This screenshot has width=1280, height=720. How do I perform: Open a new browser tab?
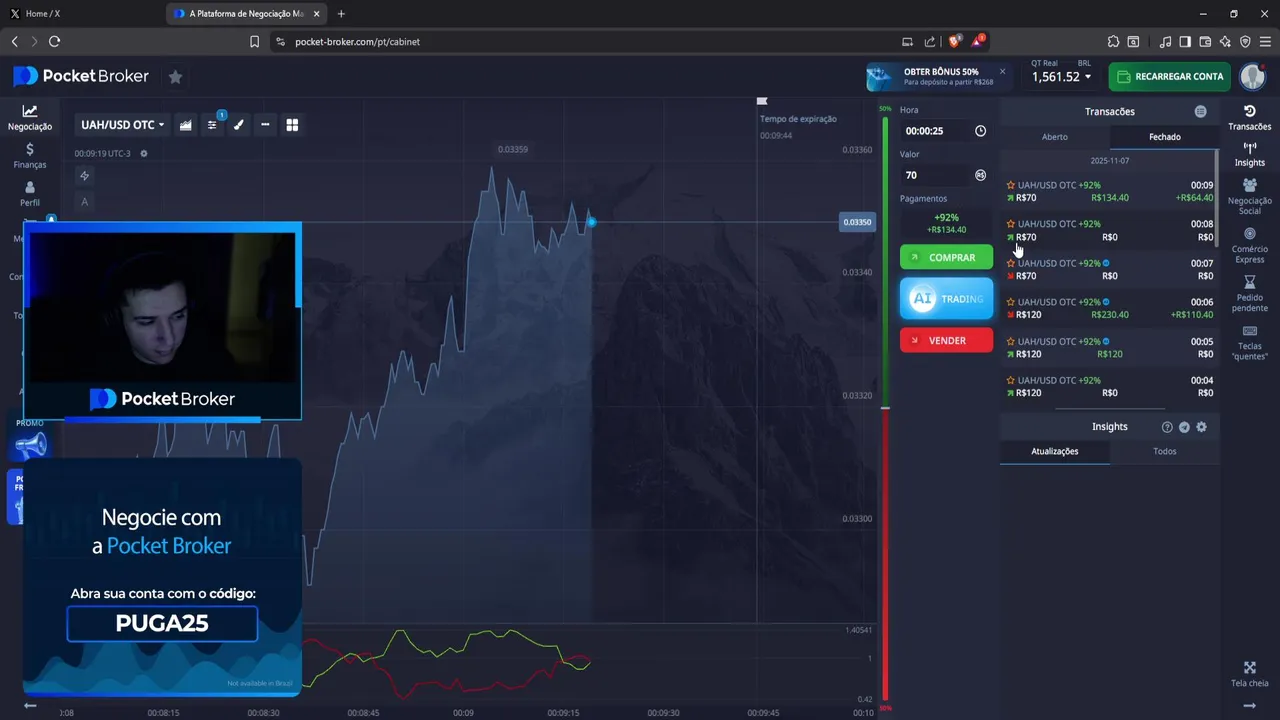click(x=341, y=14)
